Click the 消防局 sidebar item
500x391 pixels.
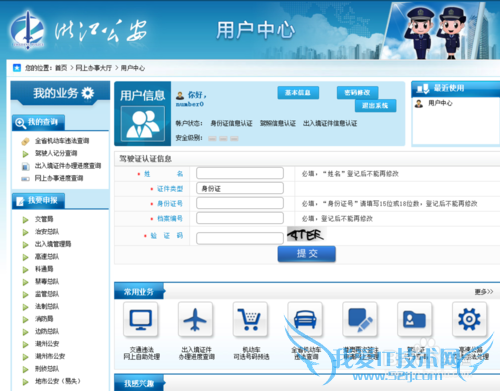coord(44,319)
